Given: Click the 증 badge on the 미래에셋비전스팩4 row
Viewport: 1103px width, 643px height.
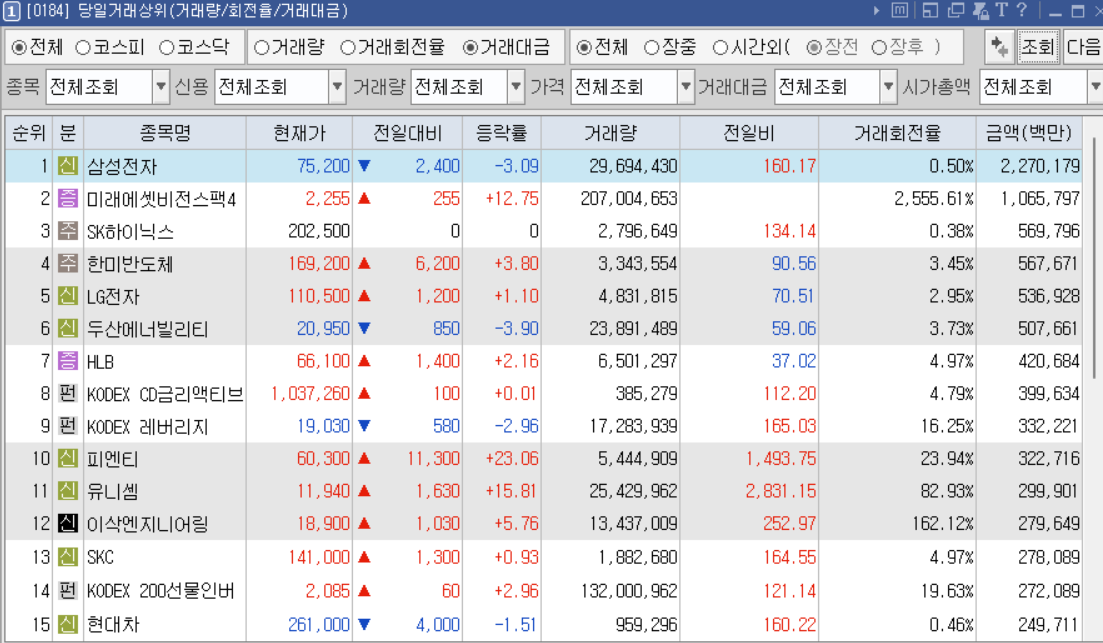Looking at the screenshot, I should coord(68,198).
